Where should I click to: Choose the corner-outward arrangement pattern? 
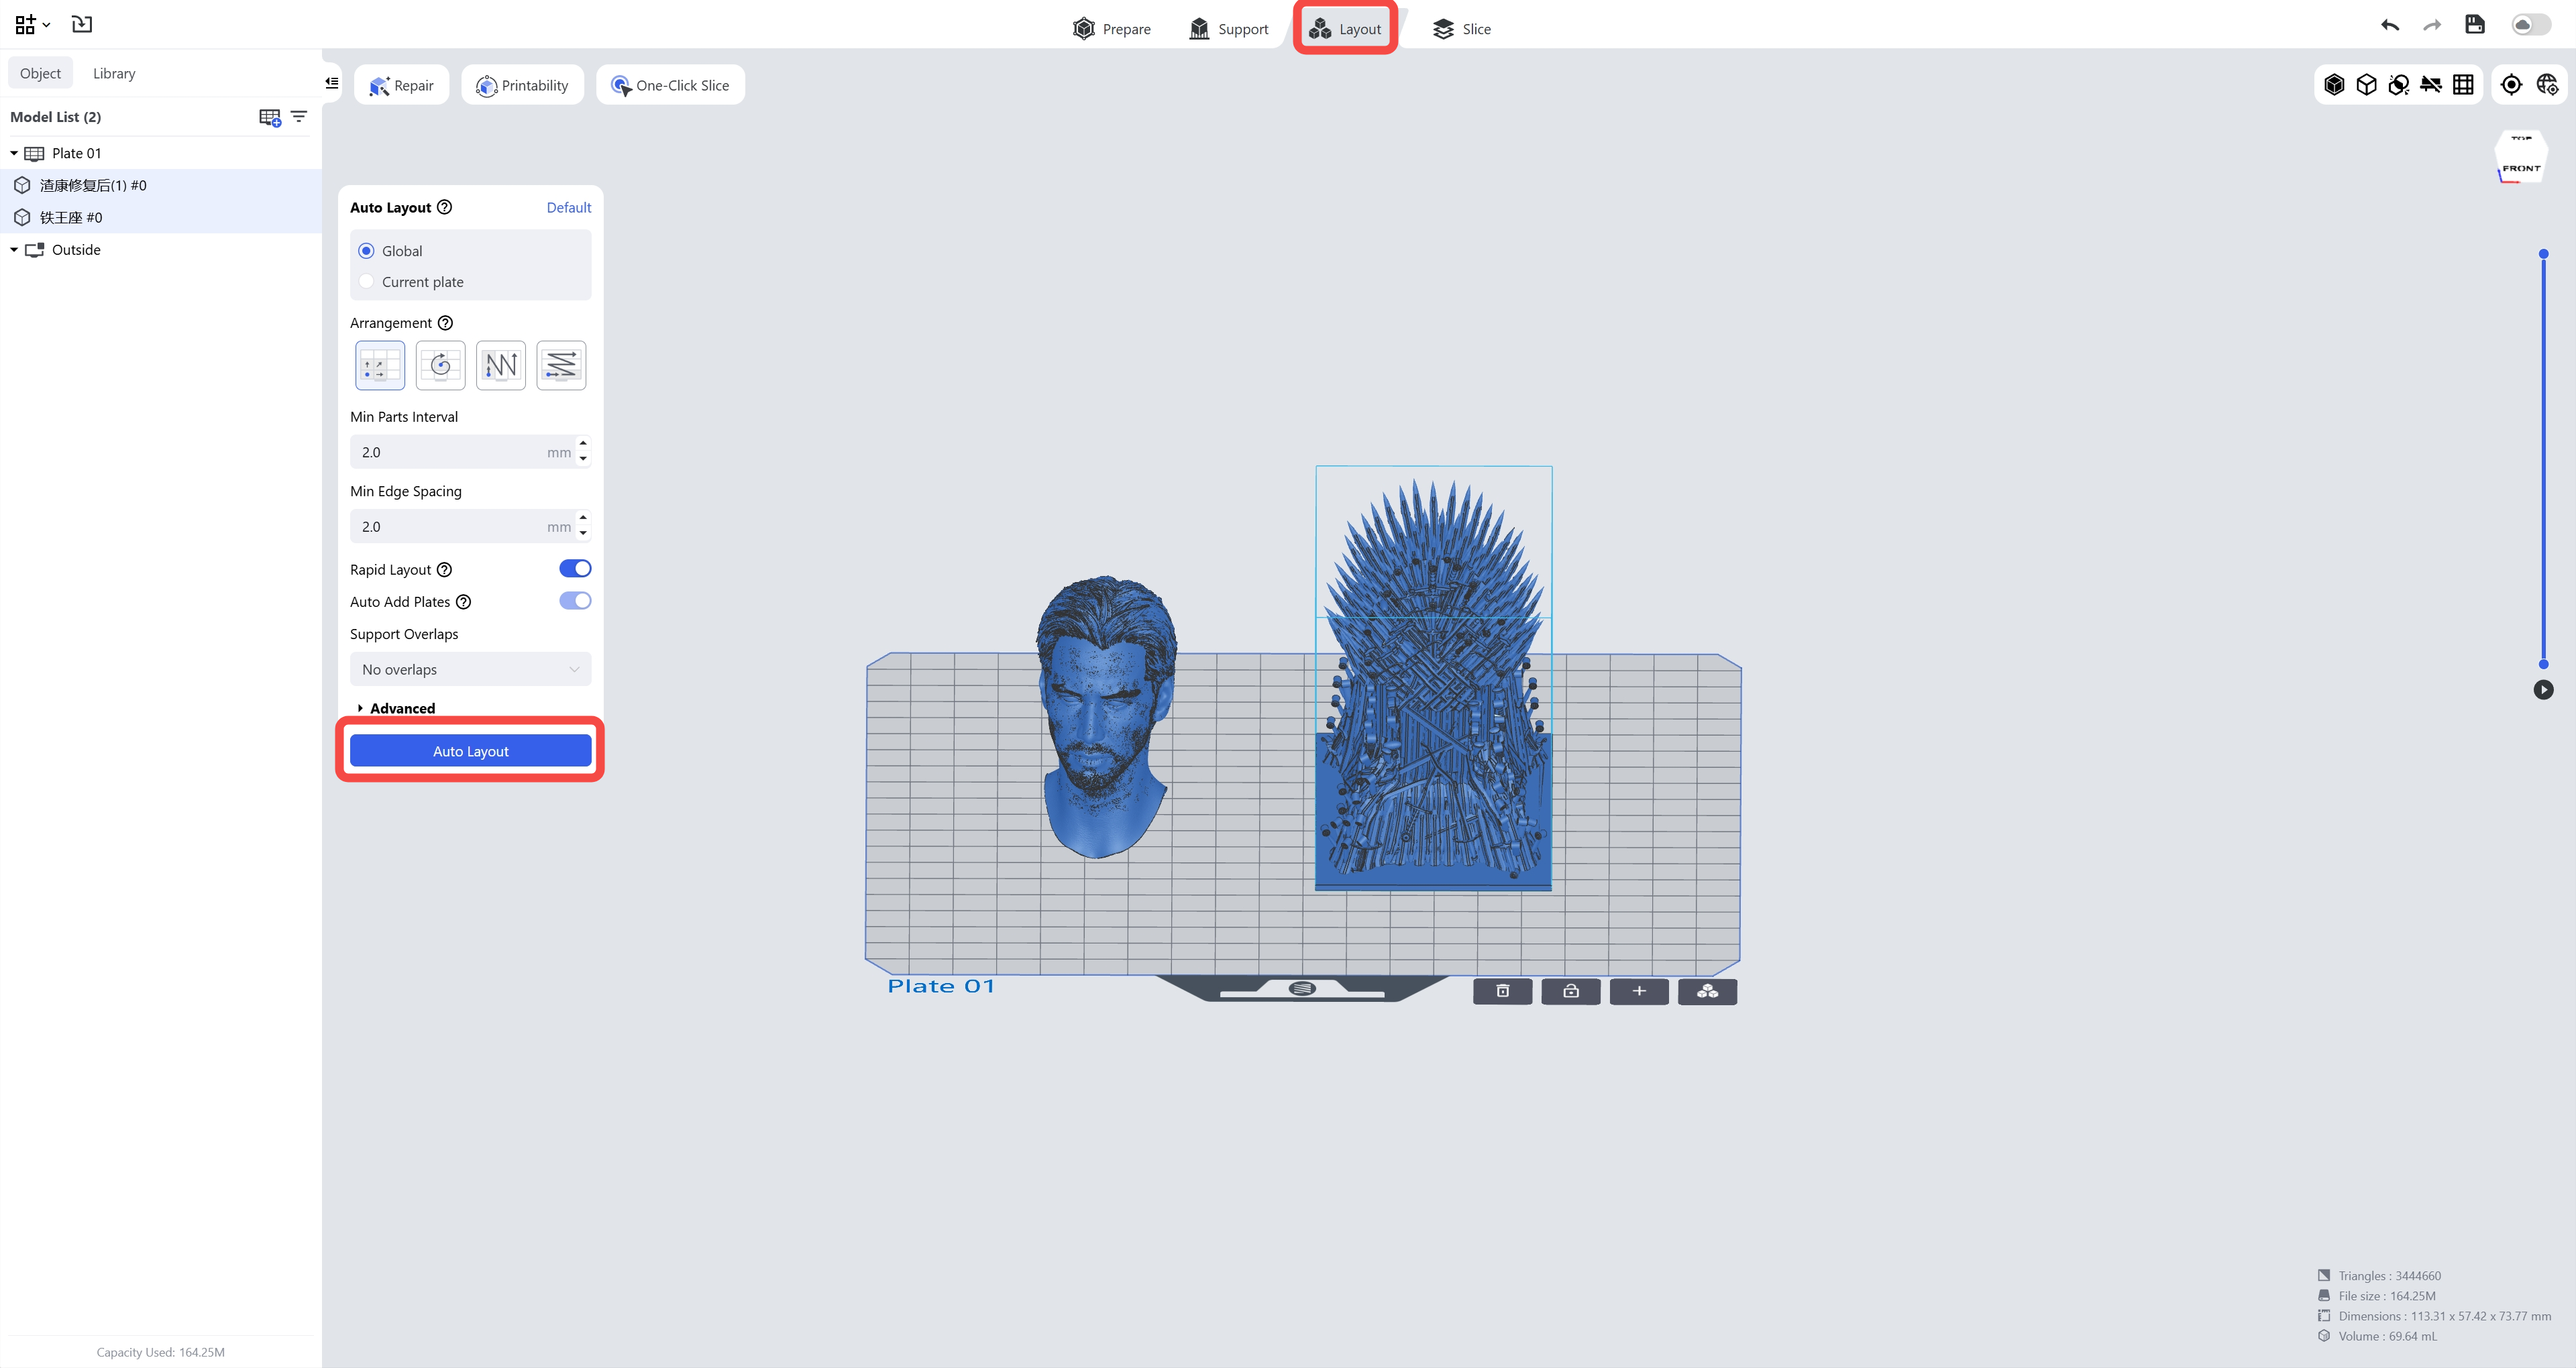coord(380,365)
